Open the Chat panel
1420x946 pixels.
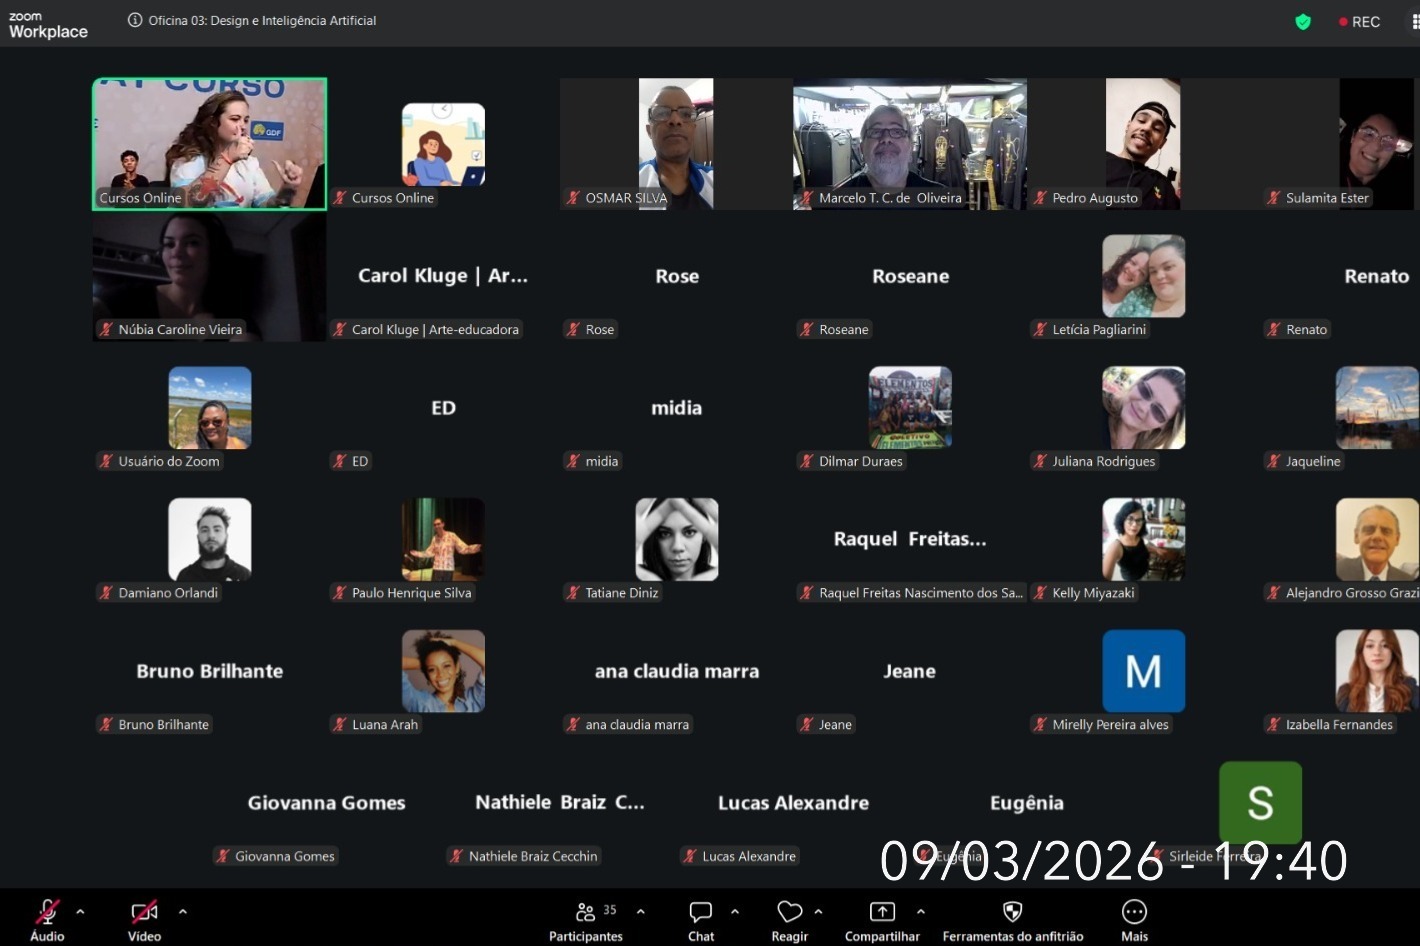[701, 920]
